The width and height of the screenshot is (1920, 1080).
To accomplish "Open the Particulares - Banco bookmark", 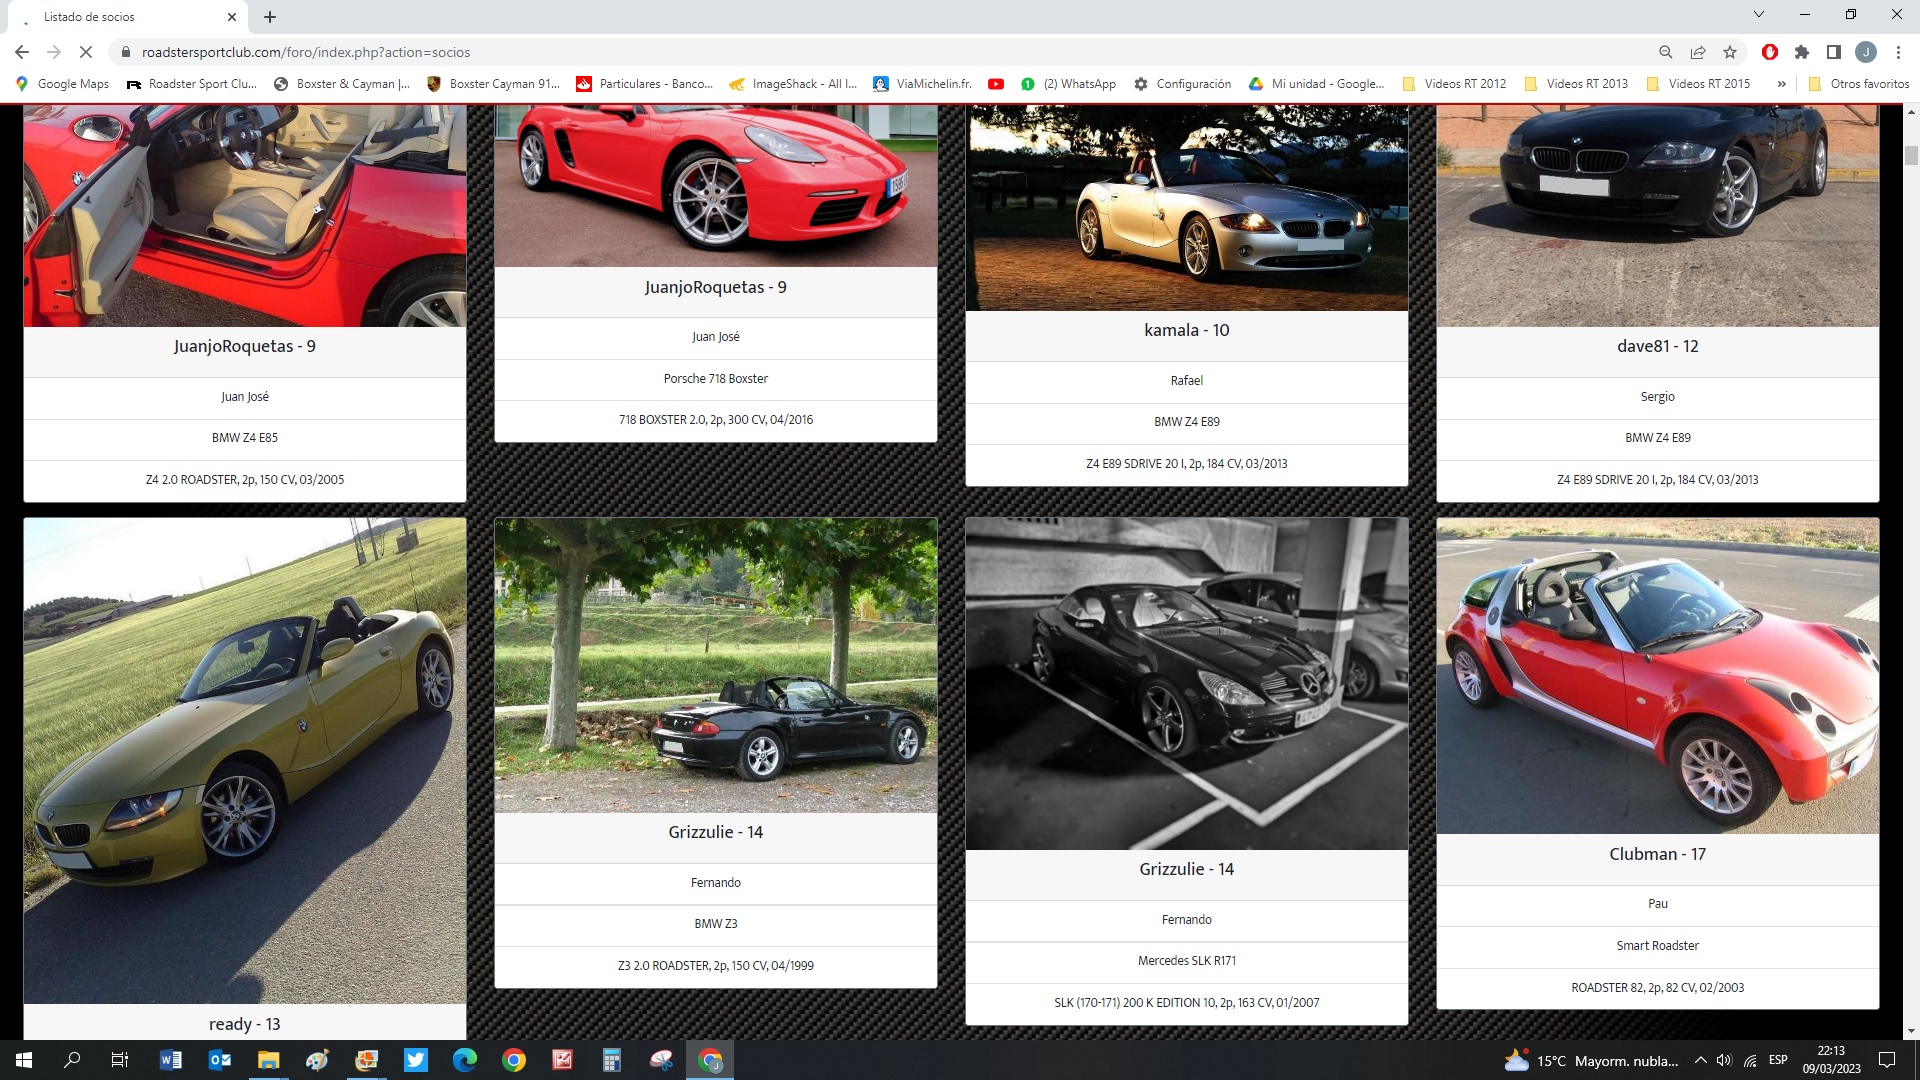I will pyautogui.click(x=645, y=84).
